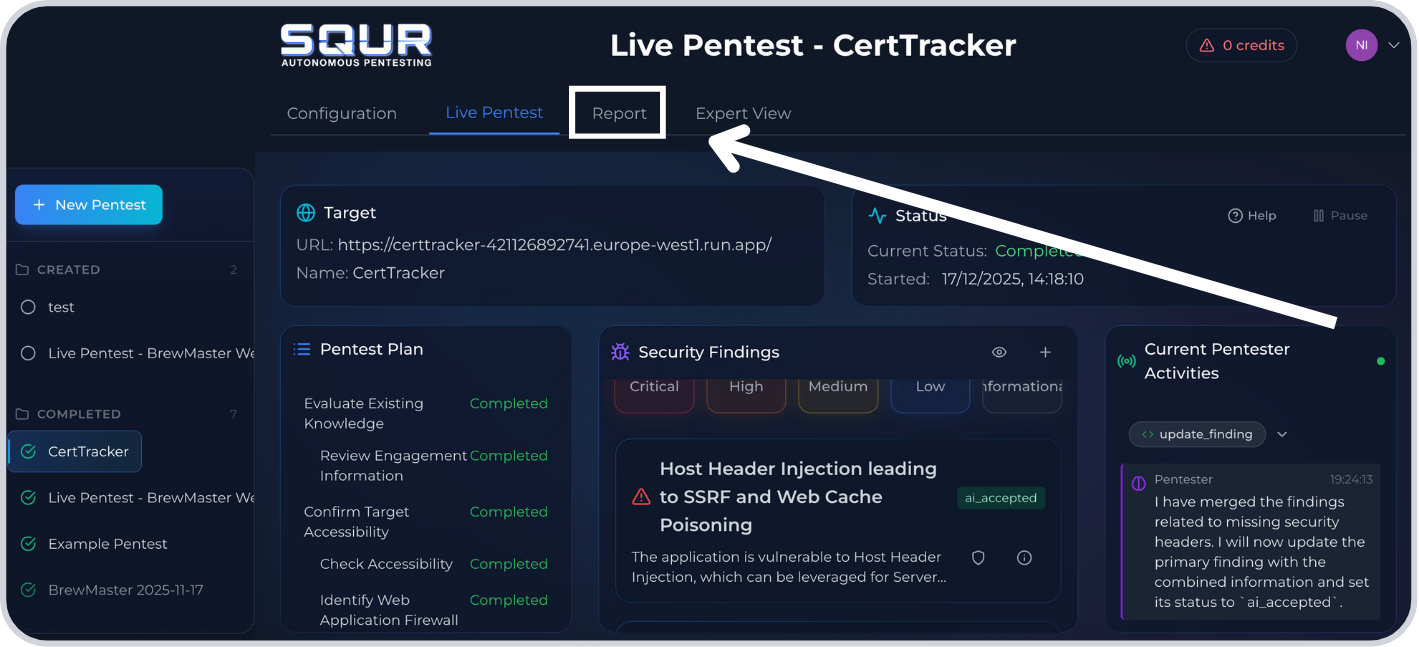Click the Pentest Plan list icon
Viewport: 1419px width, 647px height.
tap(300, 348)
